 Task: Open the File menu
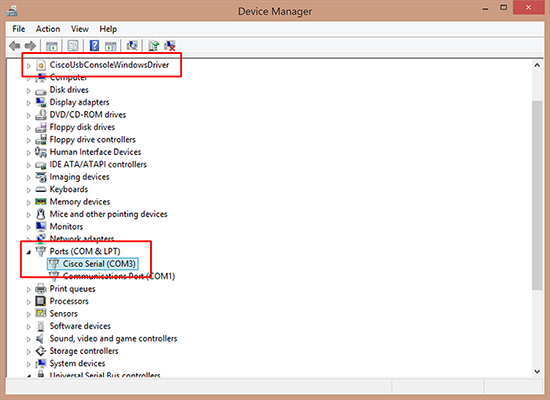coord(19,29)
